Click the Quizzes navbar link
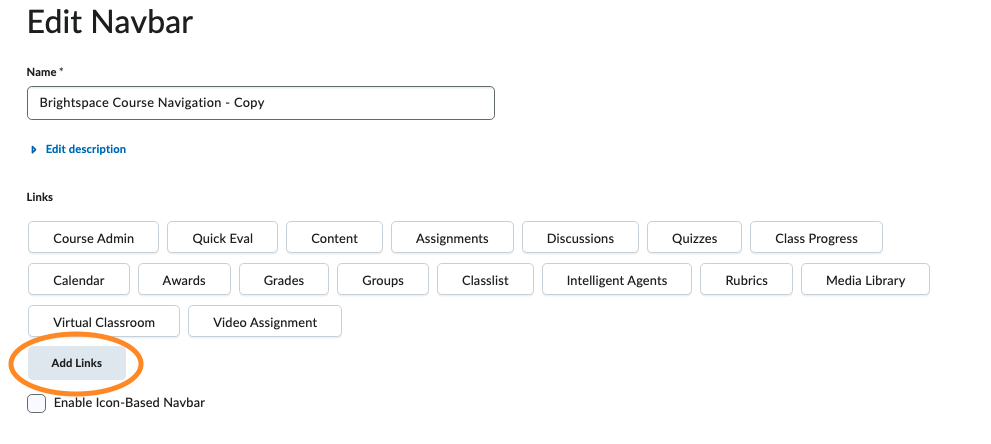The height and width of the screenshot is (444, 991). (695, 238)
